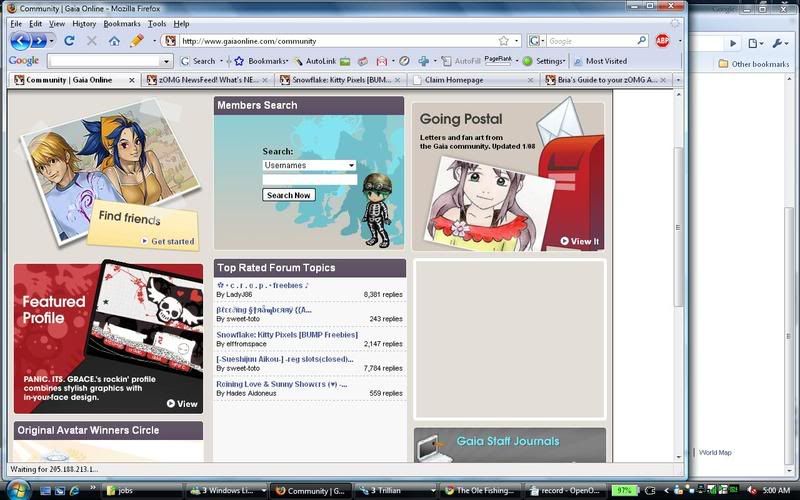Click AutoLink on the Google toolbar
The height and width of the screenshot is (500, 800).
[x=314, y=61]
